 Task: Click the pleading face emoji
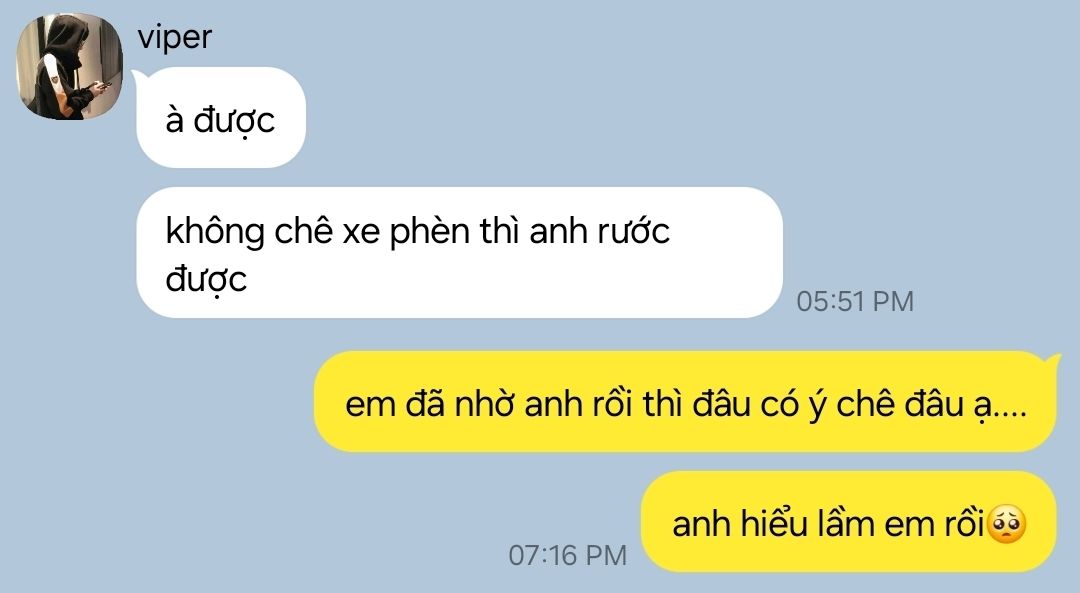tap(1006, 524)
